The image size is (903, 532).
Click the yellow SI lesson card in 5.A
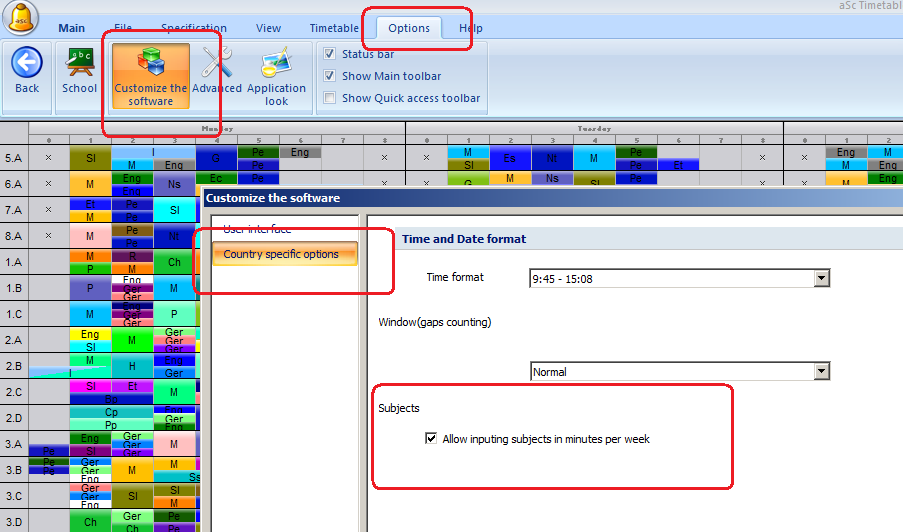[x=90, y=158]
